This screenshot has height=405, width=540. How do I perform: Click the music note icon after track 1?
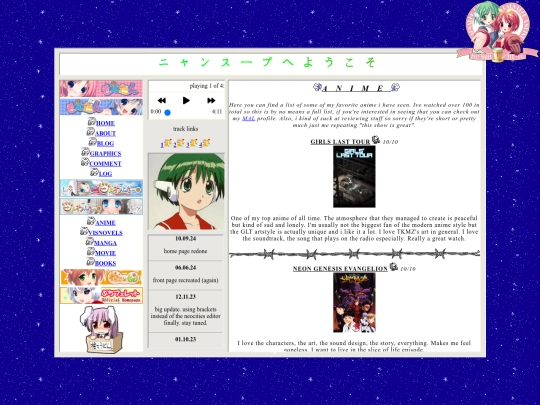(168, 143)
